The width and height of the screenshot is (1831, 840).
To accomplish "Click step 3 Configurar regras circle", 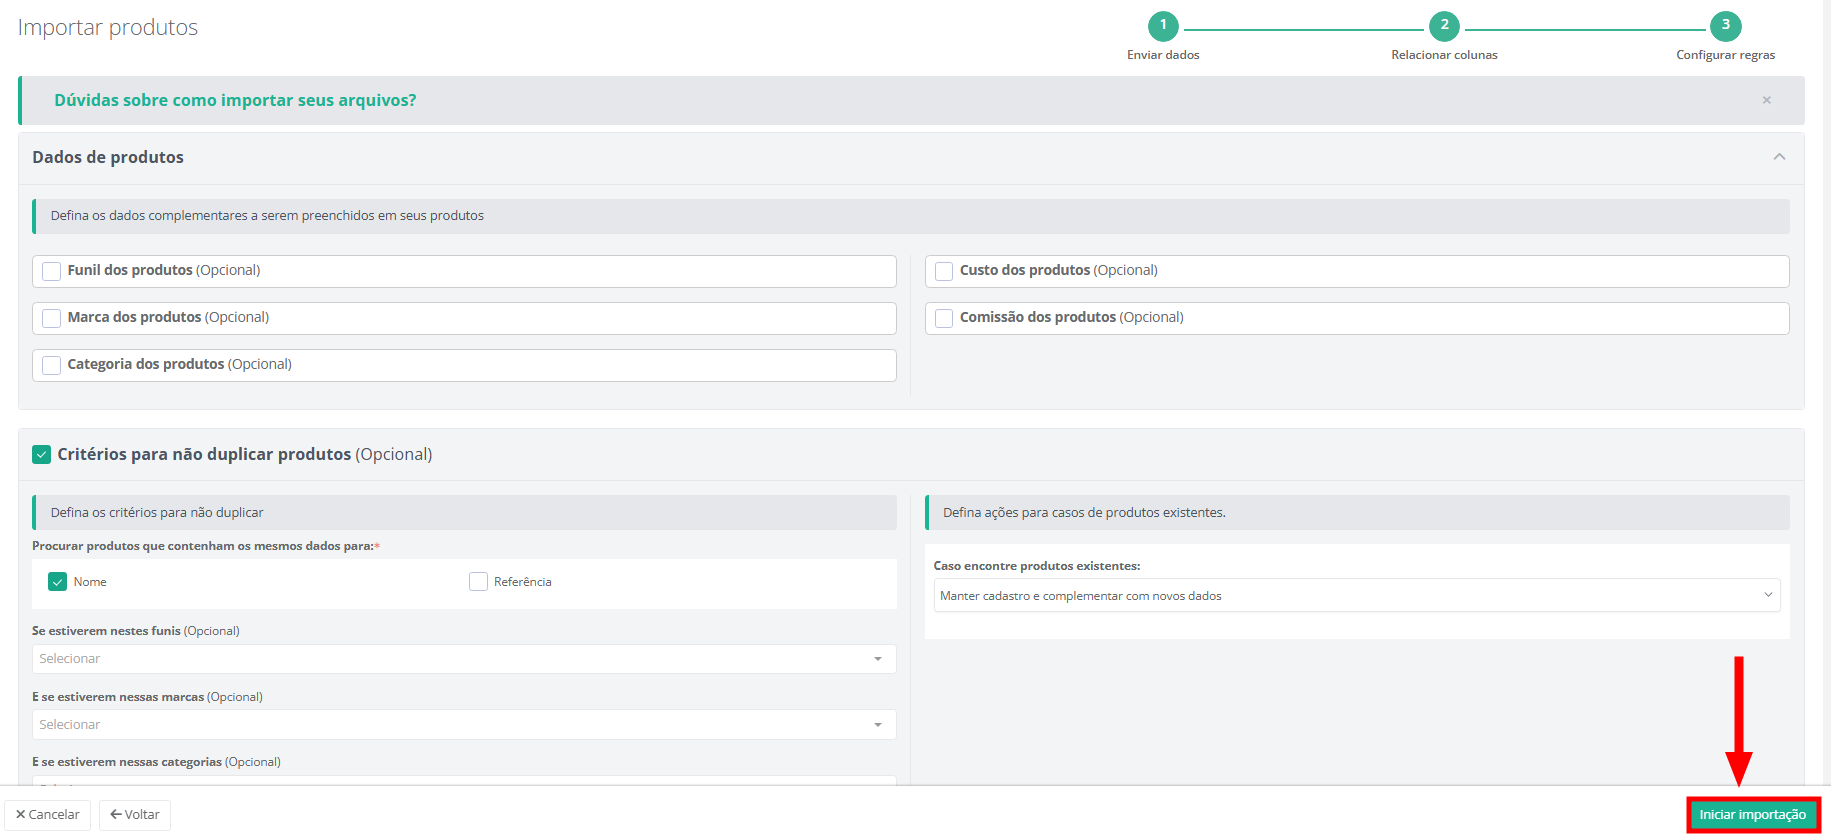I will coord(1725,26).
